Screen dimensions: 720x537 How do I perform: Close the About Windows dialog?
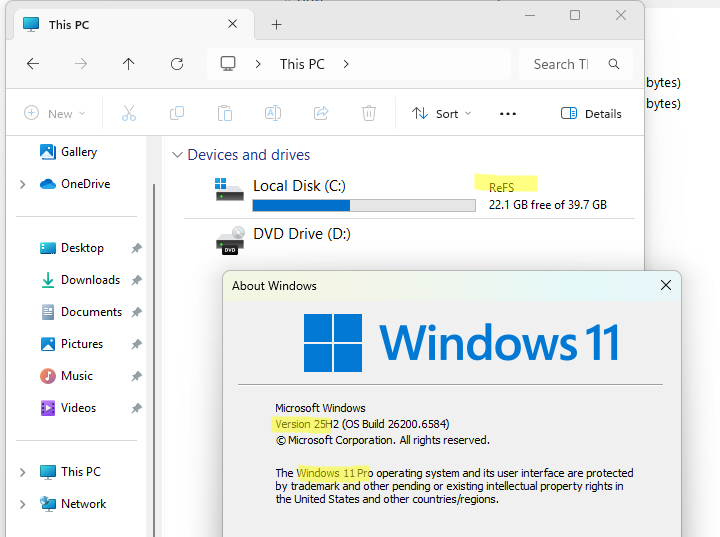tap(665, 285)
